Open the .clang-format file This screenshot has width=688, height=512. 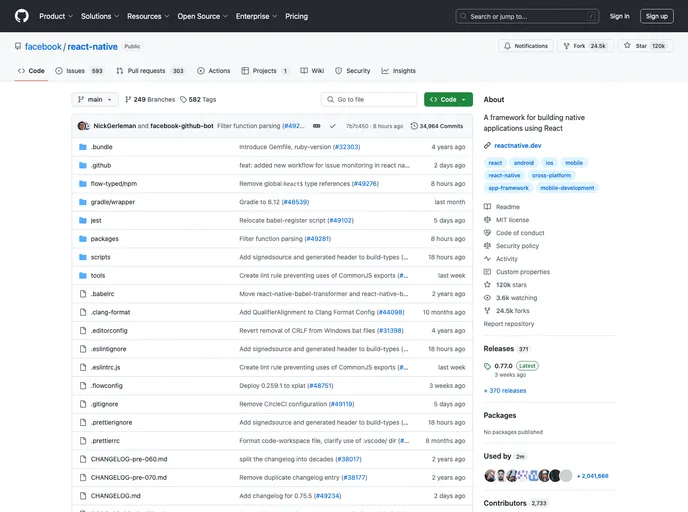click(x=110, y=312)
